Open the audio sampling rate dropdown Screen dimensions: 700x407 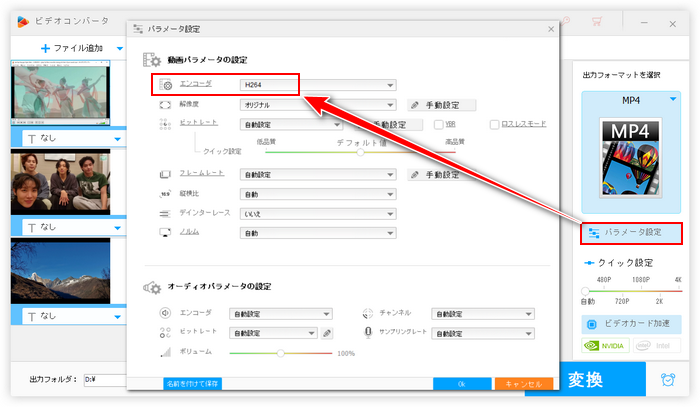point(483,333)
